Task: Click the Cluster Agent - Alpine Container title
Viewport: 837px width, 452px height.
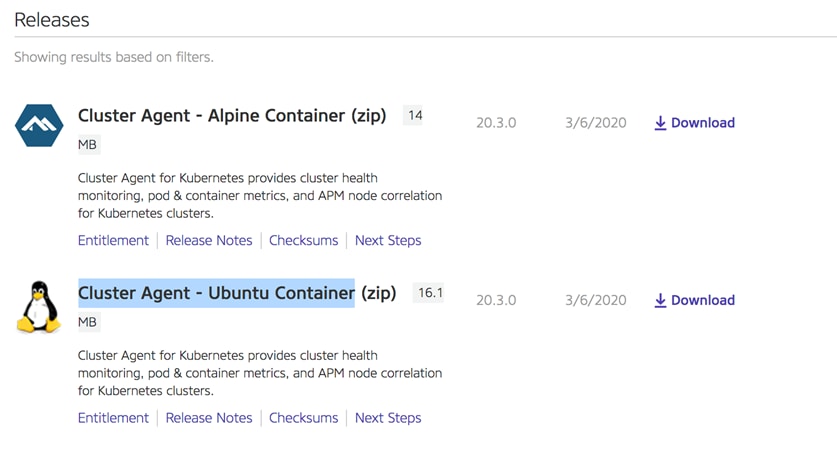Action: (232, 116)
